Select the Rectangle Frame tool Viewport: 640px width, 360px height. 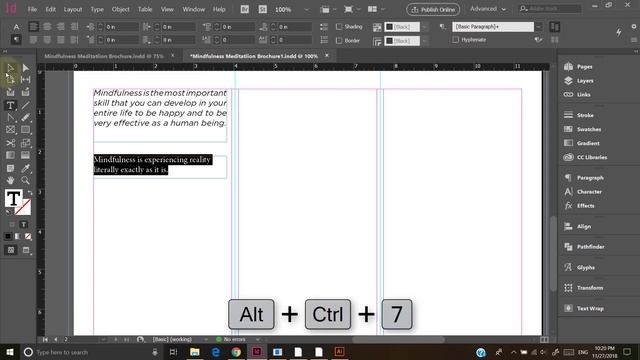(10, 130)
